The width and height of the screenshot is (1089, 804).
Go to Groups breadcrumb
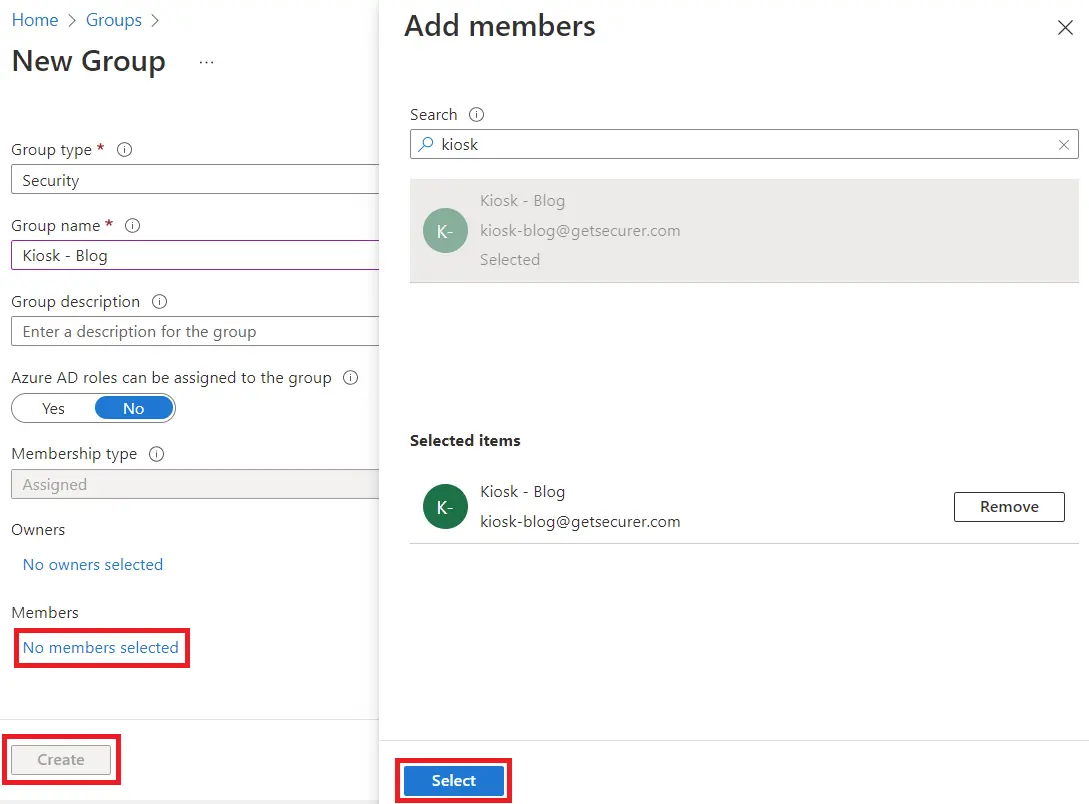click(x=113, y=20)
